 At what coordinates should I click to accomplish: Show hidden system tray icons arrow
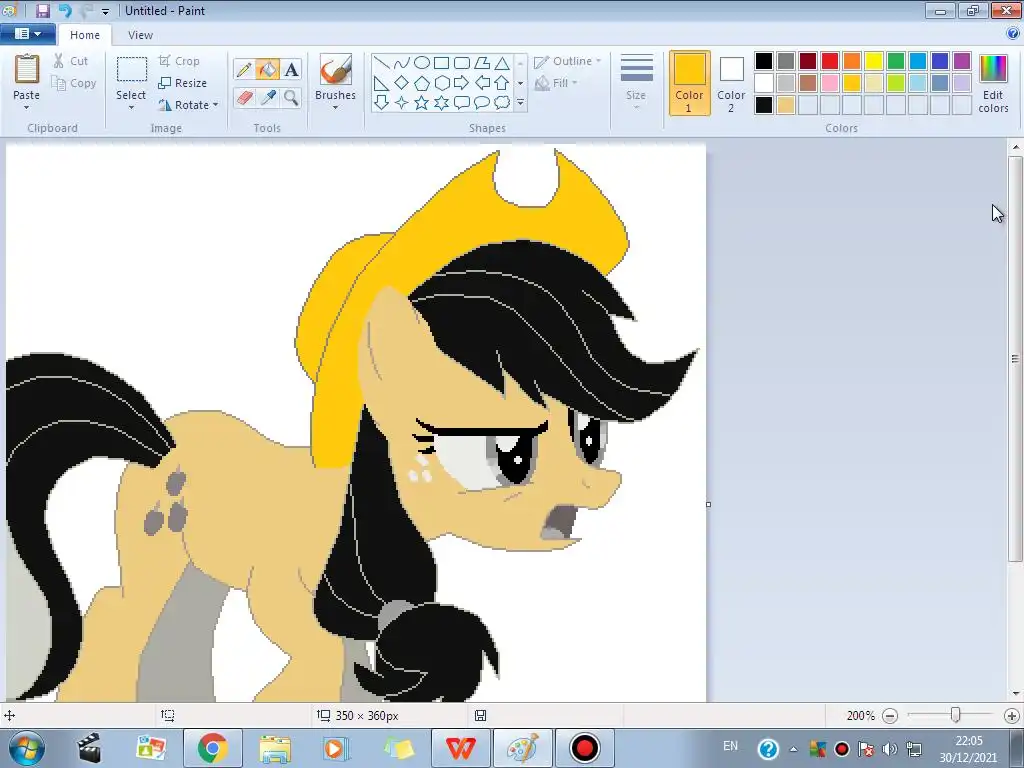point(793,749)
